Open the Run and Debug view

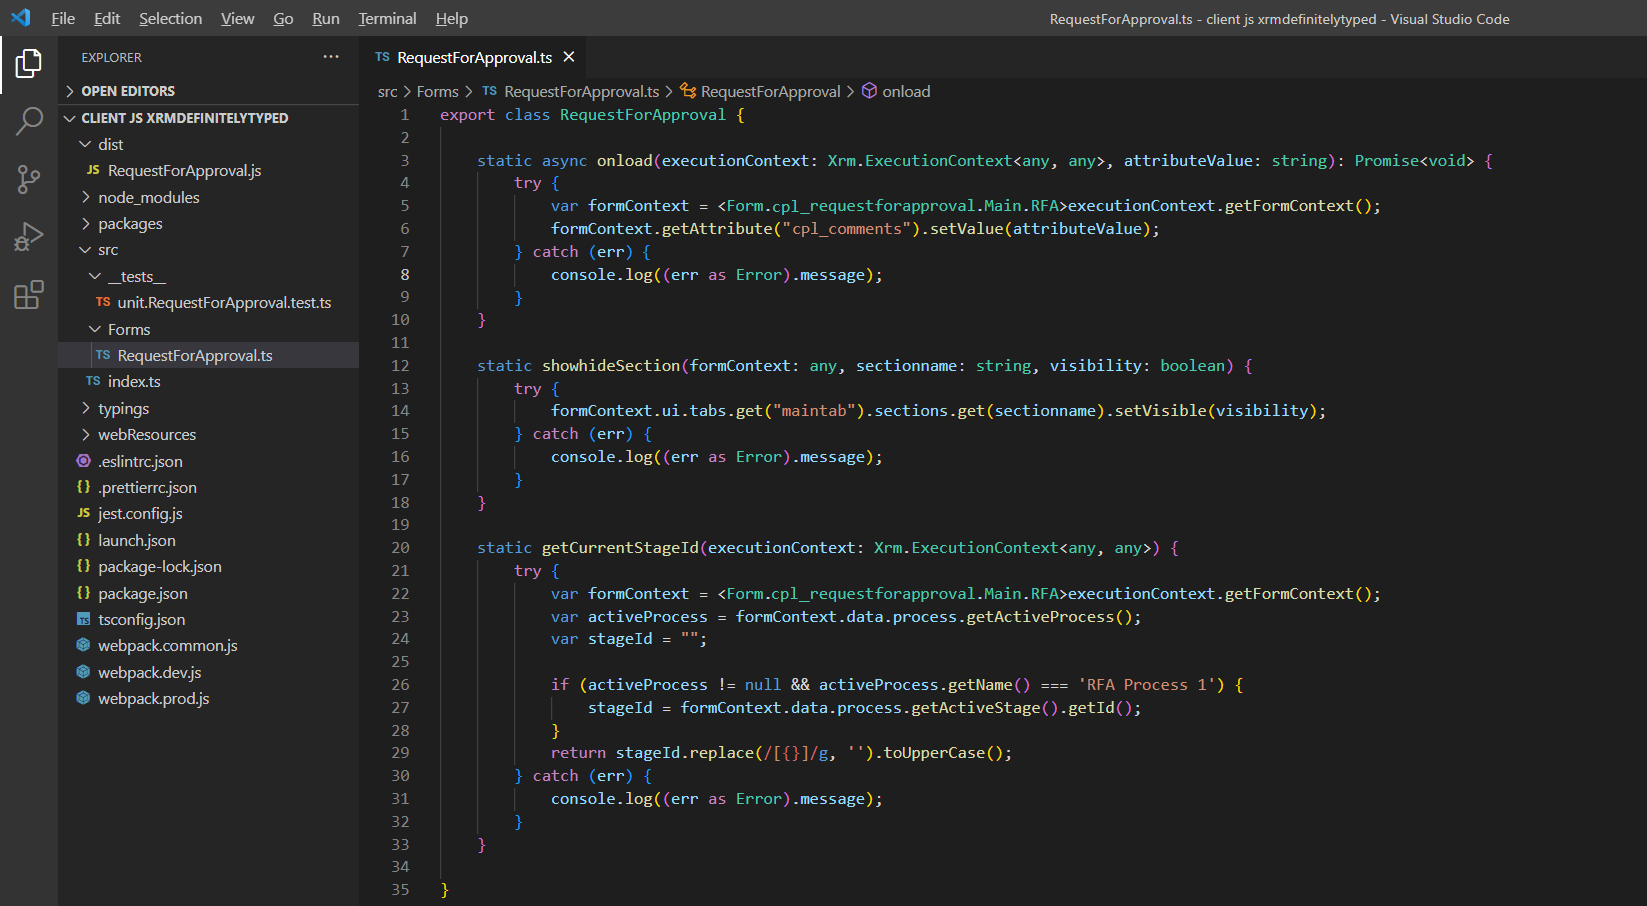pyautogui.click(x=29, y=237)
